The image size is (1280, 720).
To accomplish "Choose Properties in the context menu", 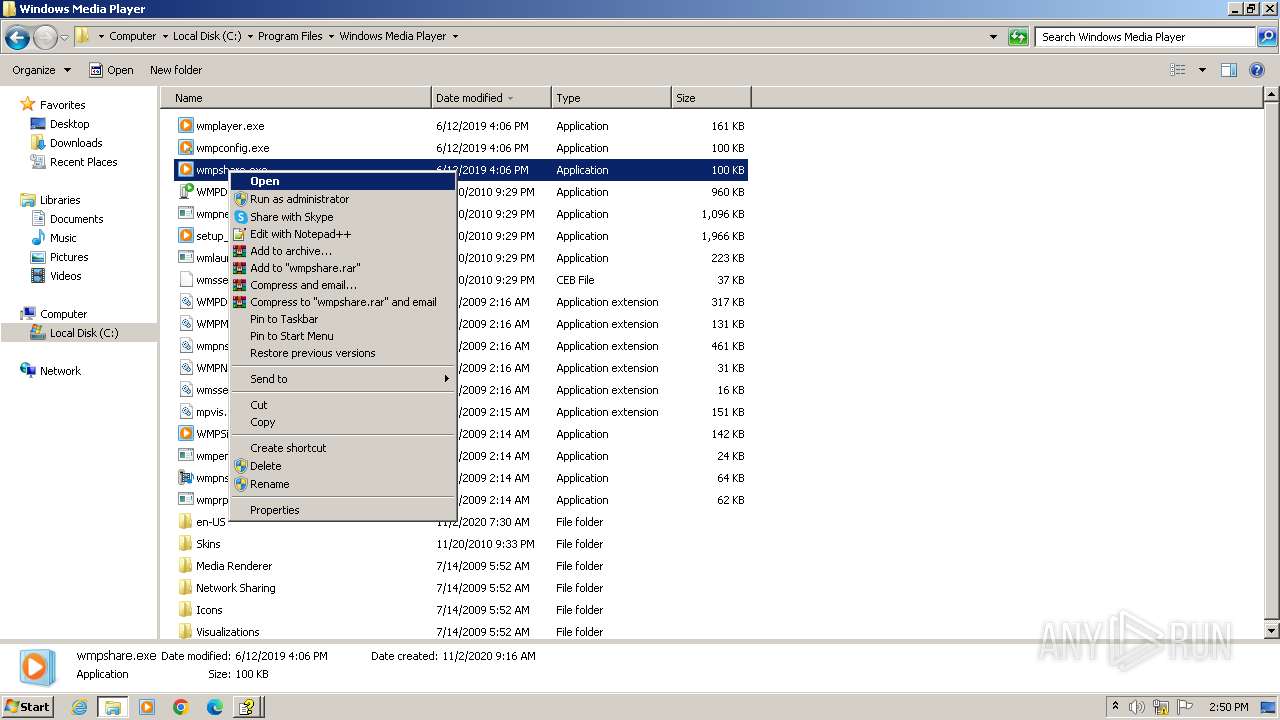I will coord(343,510).
